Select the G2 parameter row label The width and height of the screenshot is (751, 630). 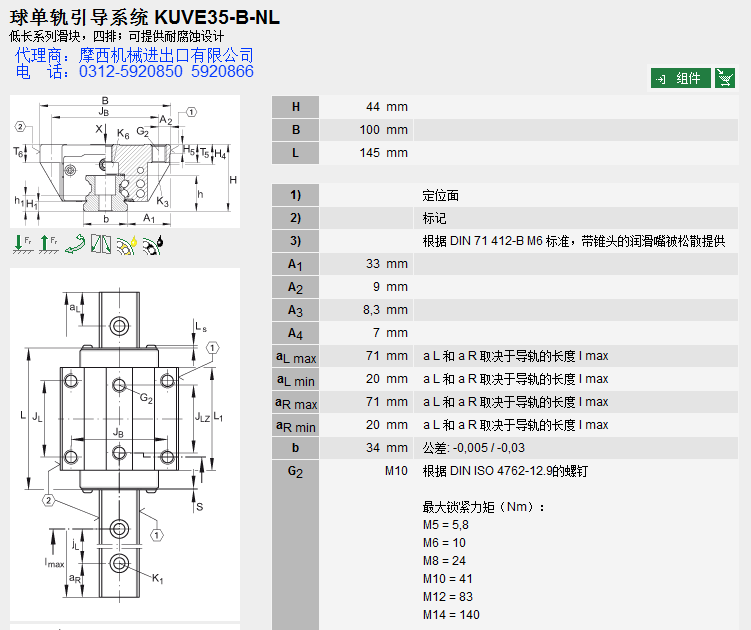click(295, 471)
